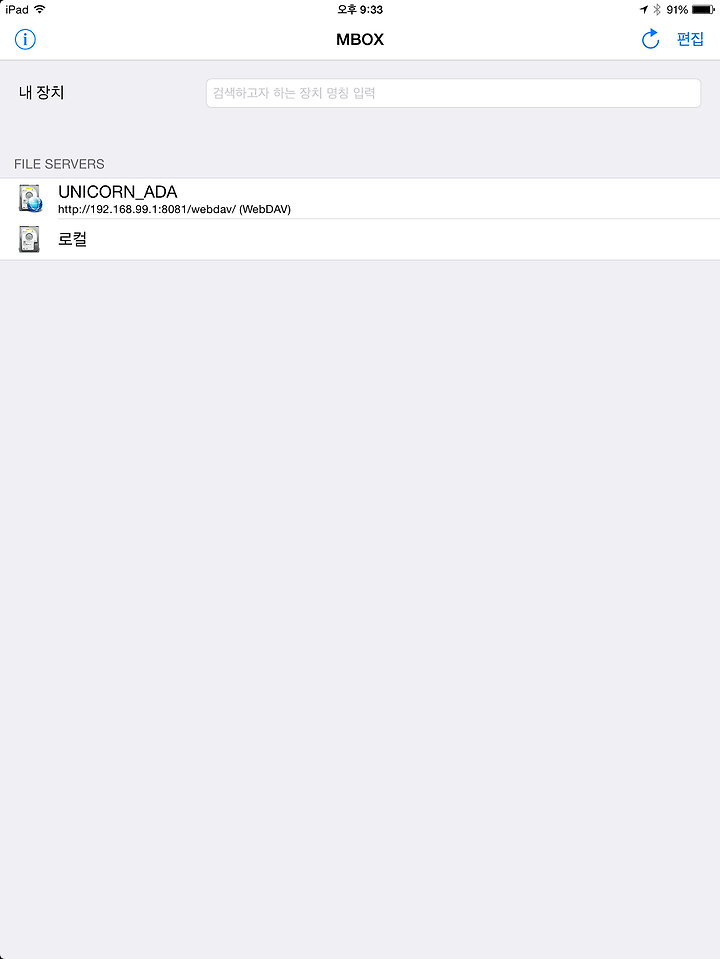
Task: Tap the Wi-Fi icon in the status bar
Action: [x=40, y=9]
